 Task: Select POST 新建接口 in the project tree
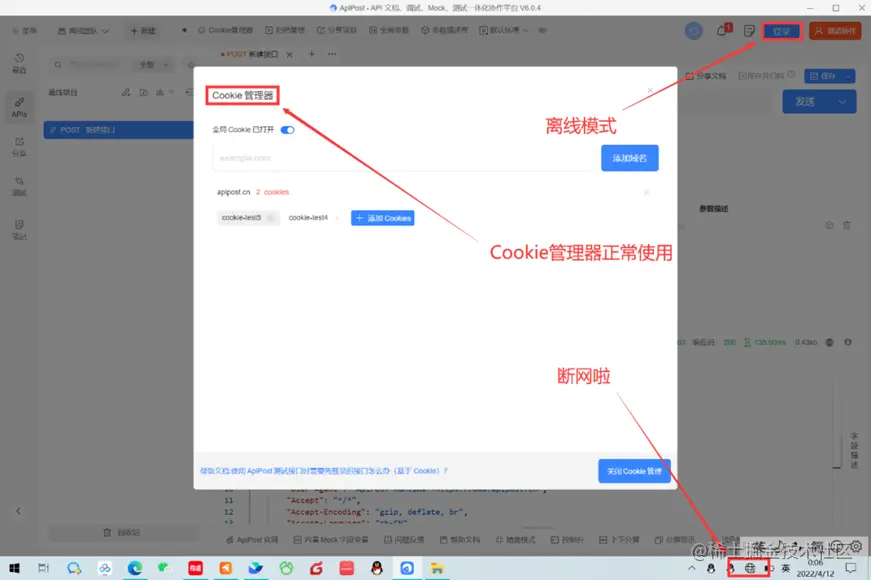[118, 130]
